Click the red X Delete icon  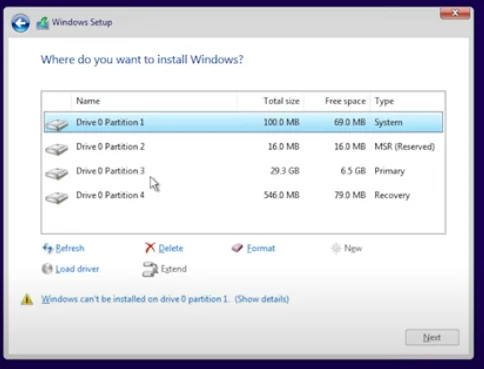[x=150, y=248]
